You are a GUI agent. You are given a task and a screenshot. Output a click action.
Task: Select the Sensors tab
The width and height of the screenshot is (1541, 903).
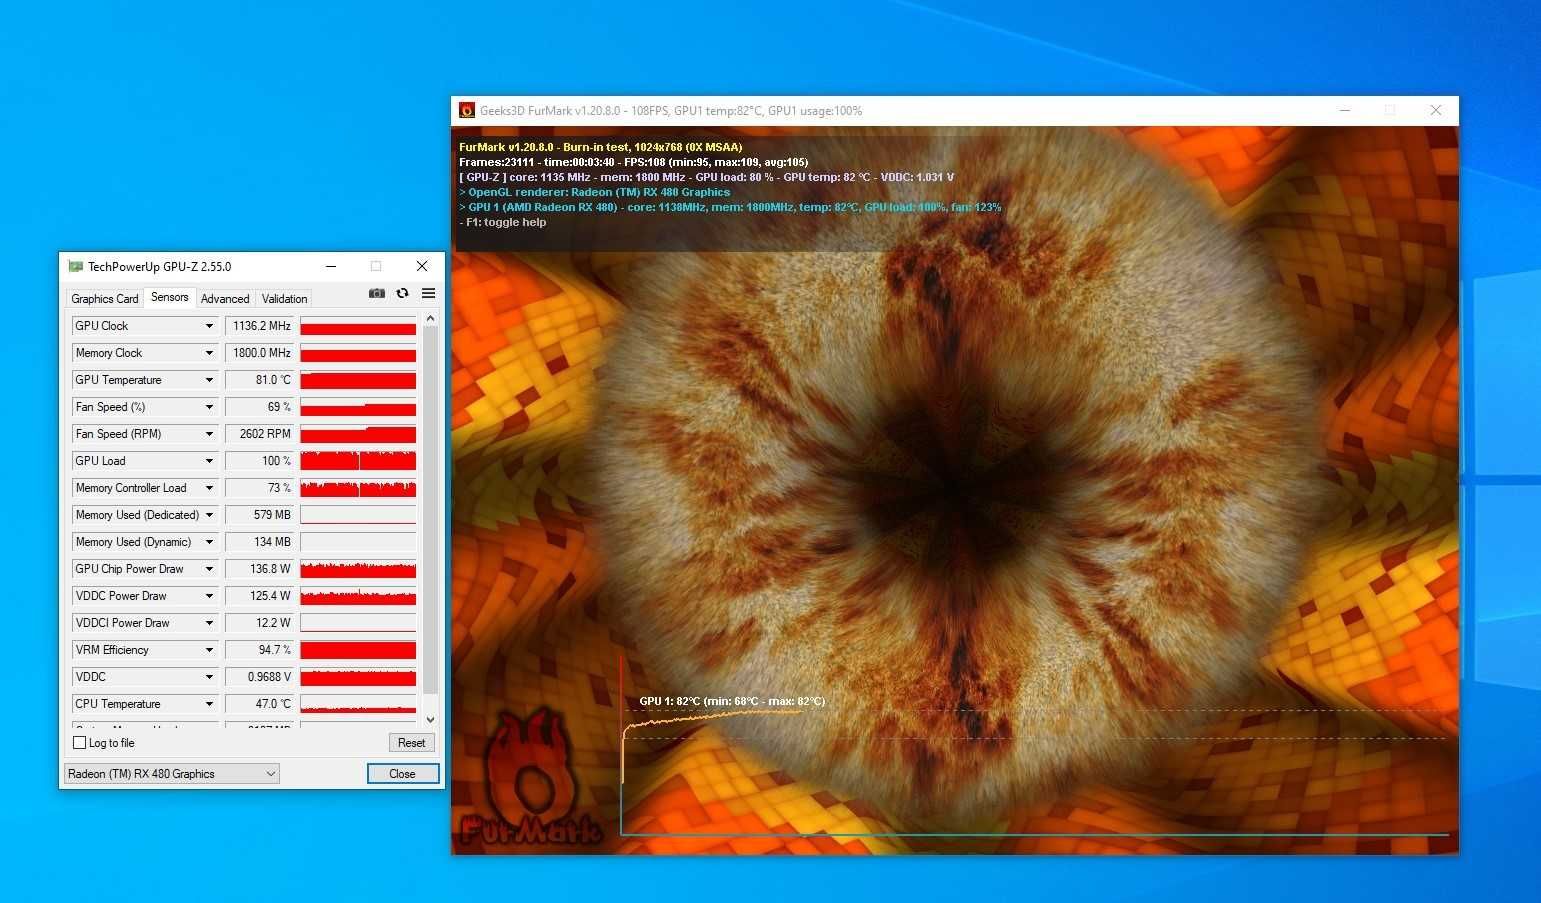(x=169, y=297)
